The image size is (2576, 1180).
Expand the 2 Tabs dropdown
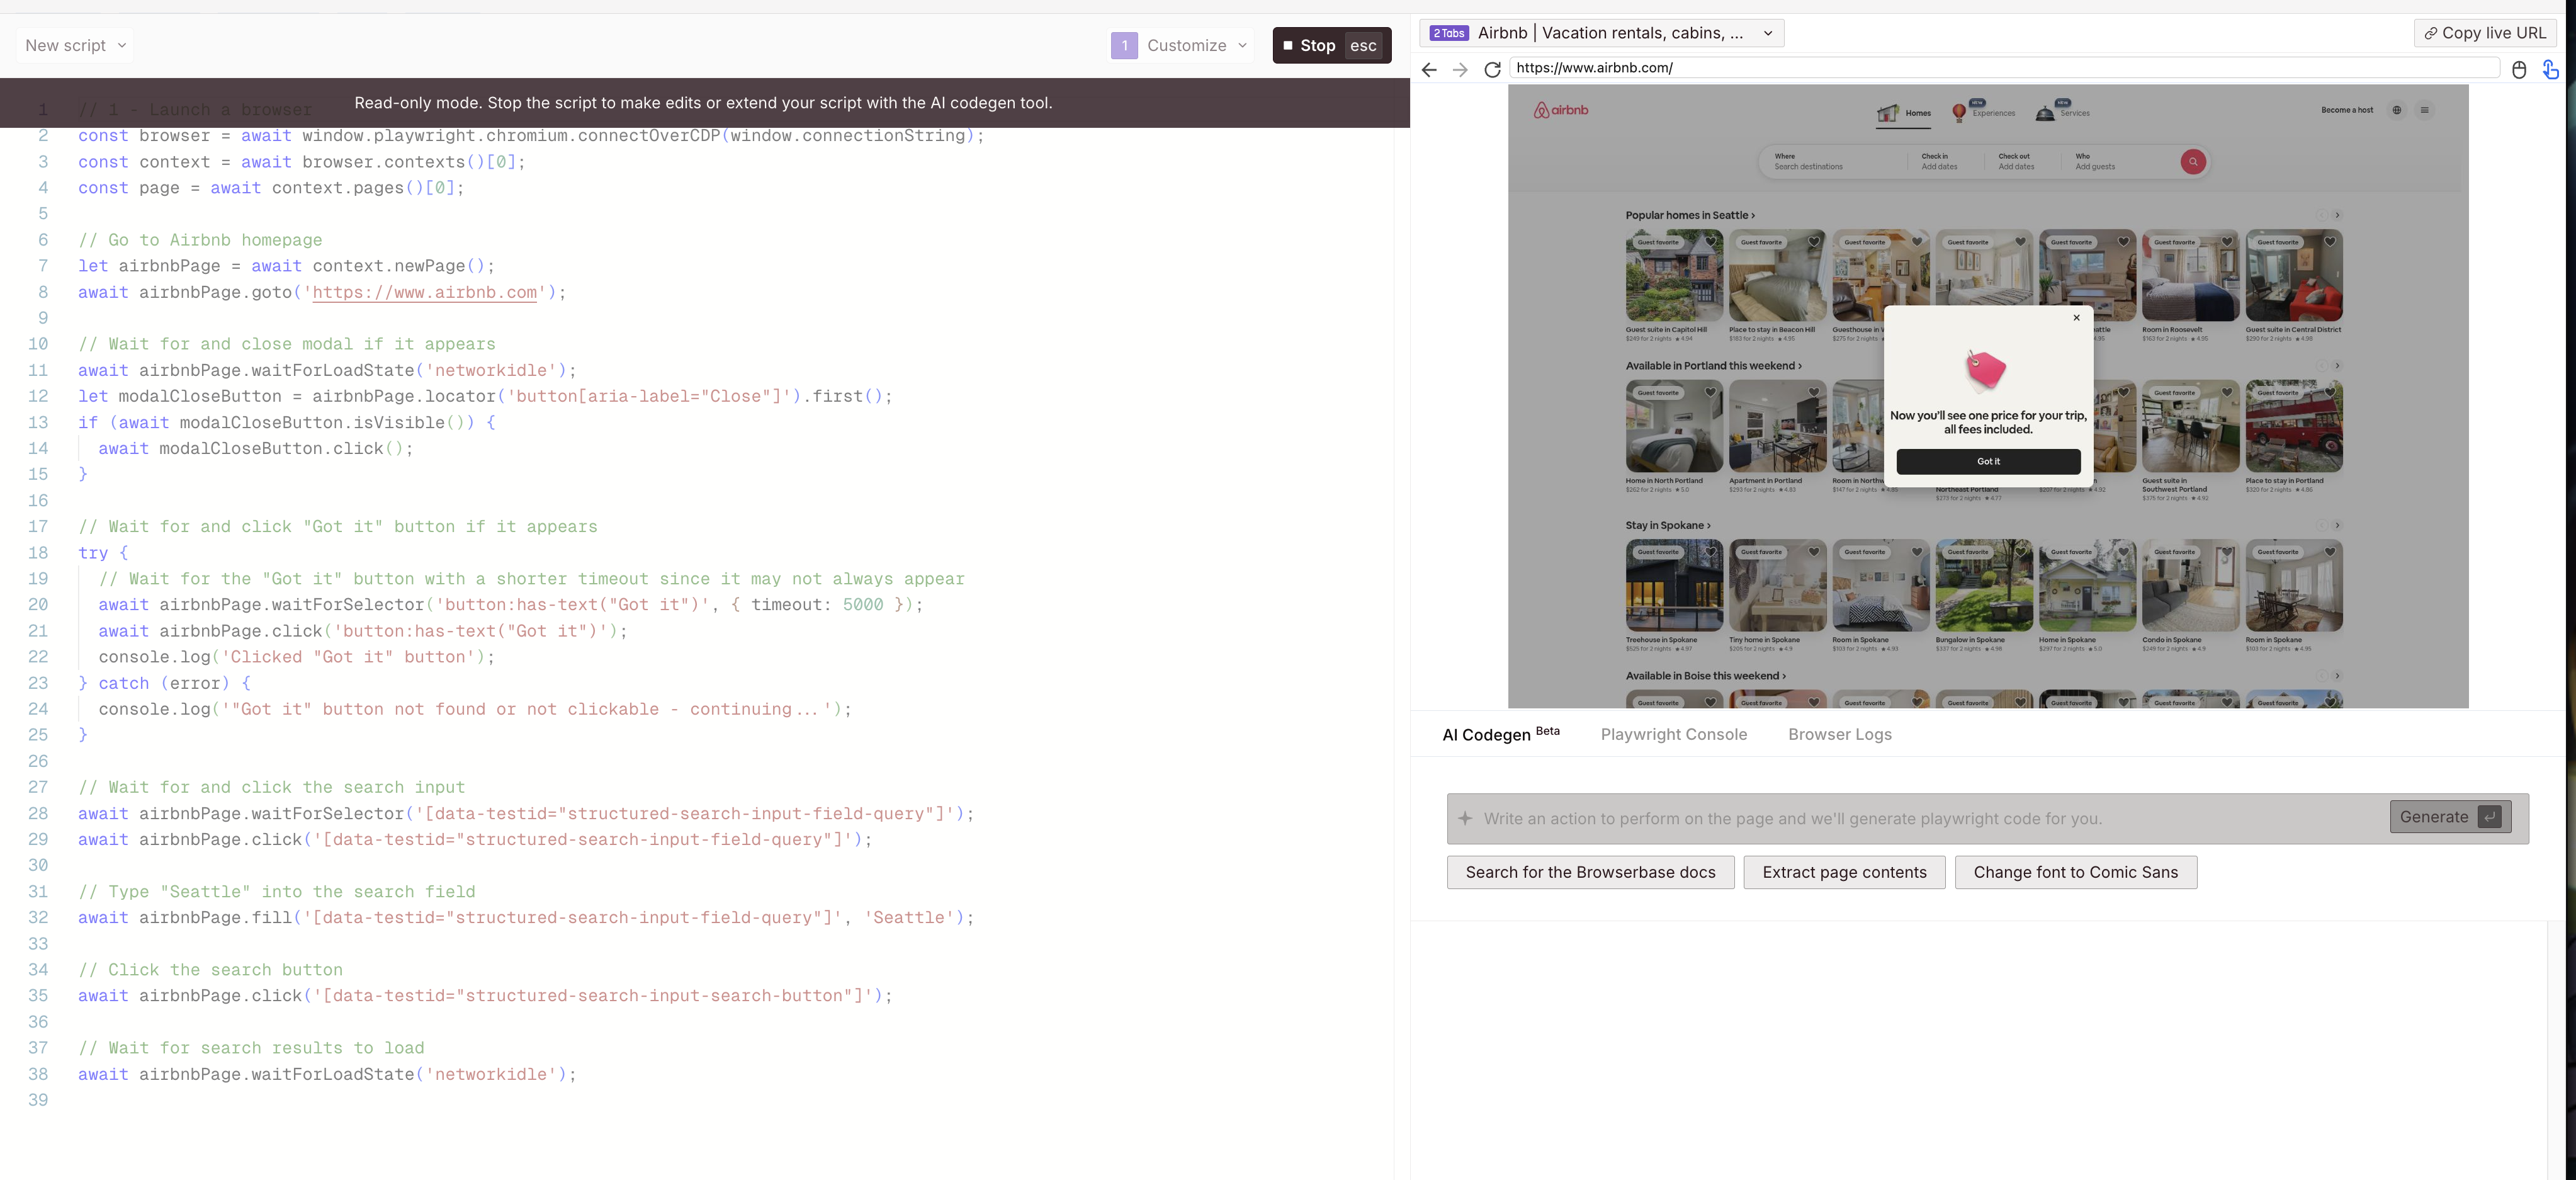[1767, 33]
